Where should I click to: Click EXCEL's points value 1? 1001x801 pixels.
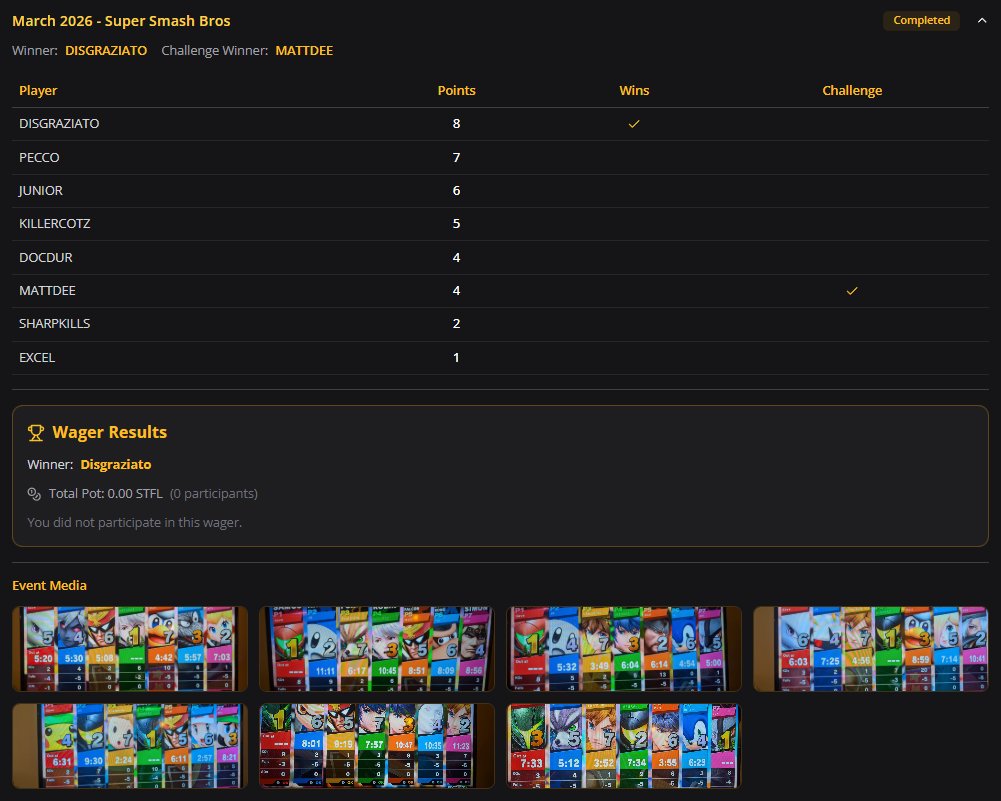click(x=456, y=357)
